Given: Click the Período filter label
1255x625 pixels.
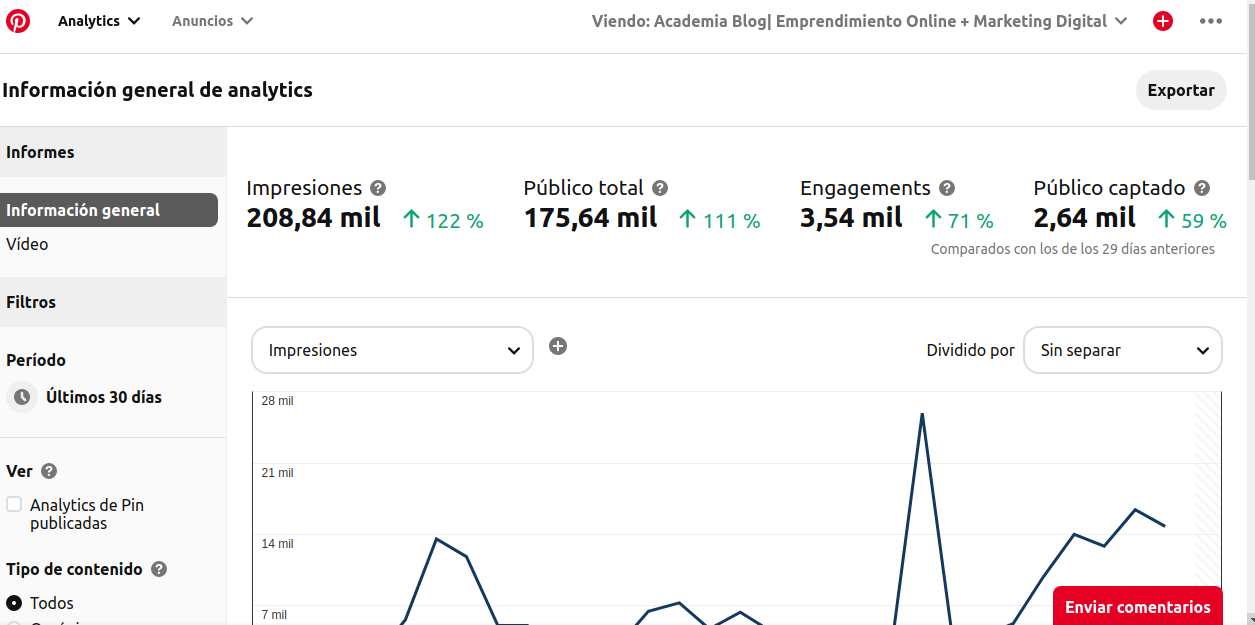Looking at the screenshot, I should (36, 360).
